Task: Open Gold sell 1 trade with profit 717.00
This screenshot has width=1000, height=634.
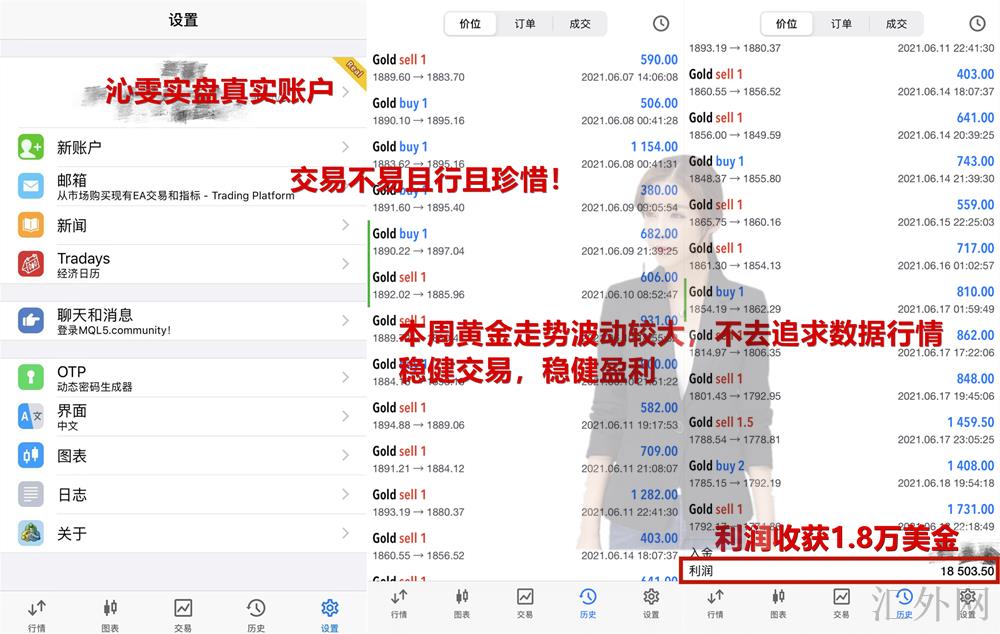Action: click(x=841, y=256)
